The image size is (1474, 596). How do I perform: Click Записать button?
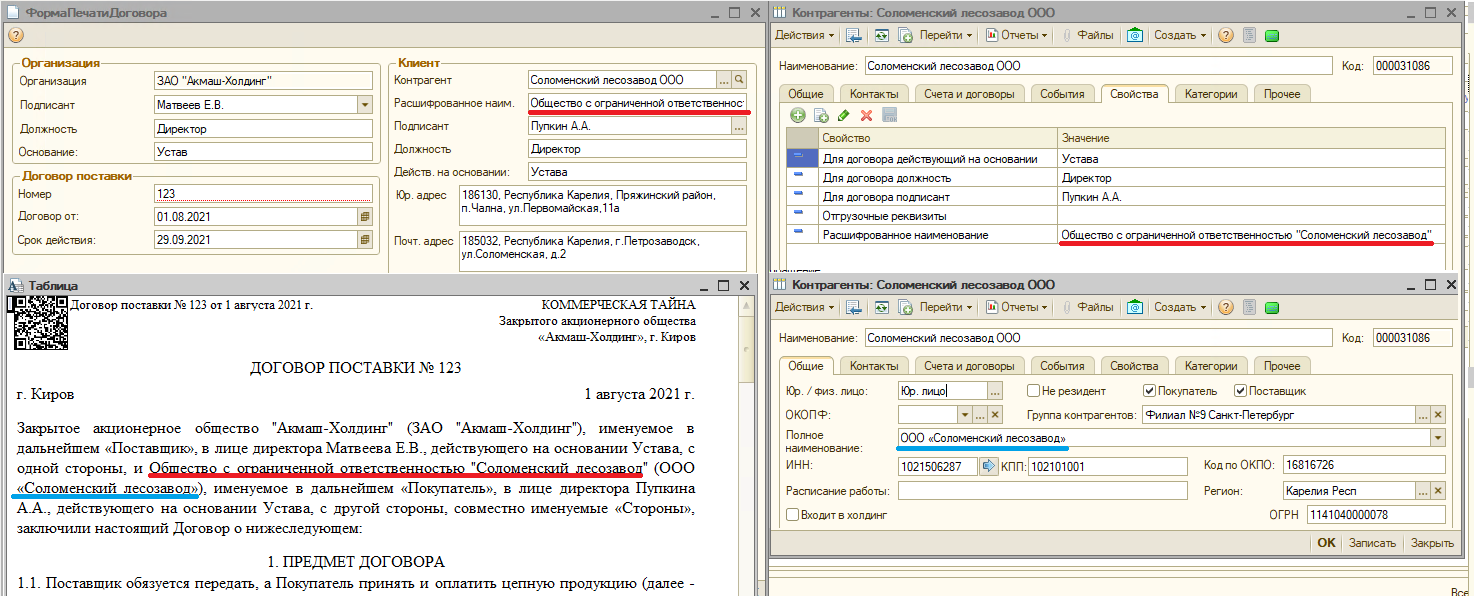[1372, 543]
